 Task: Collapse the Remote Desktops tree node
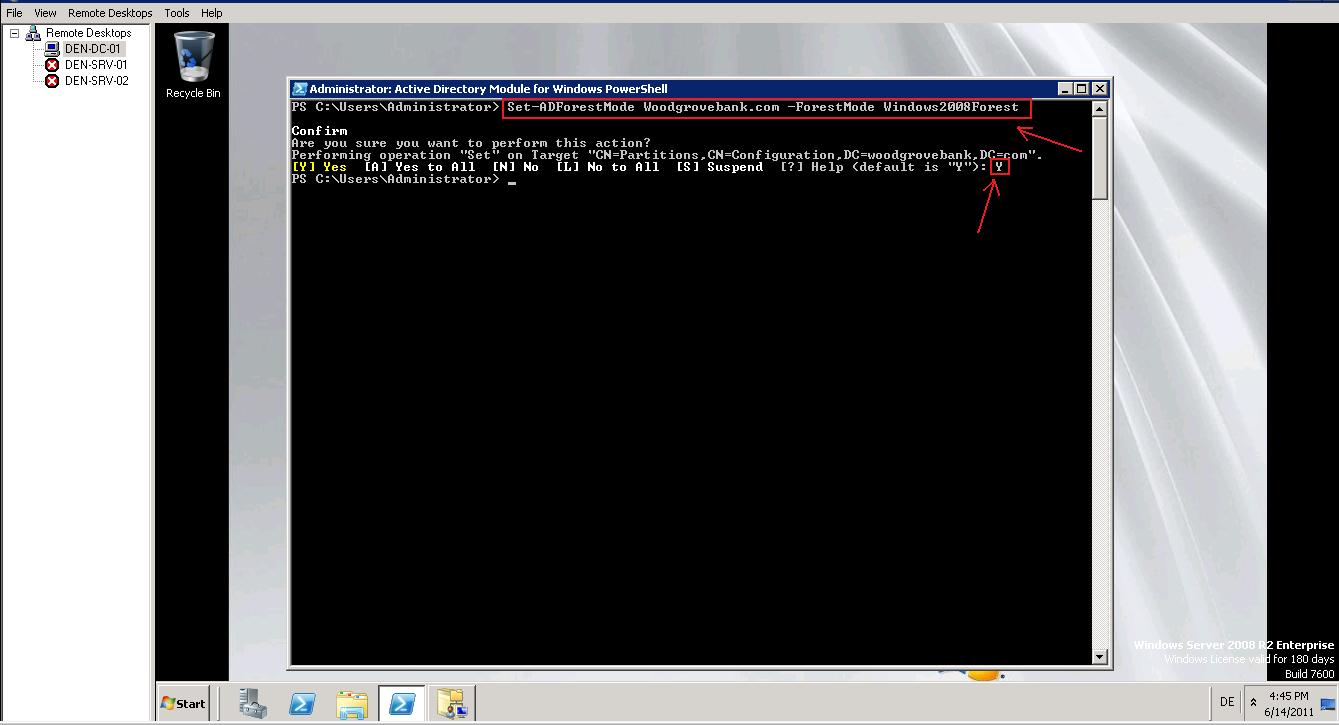14,33
